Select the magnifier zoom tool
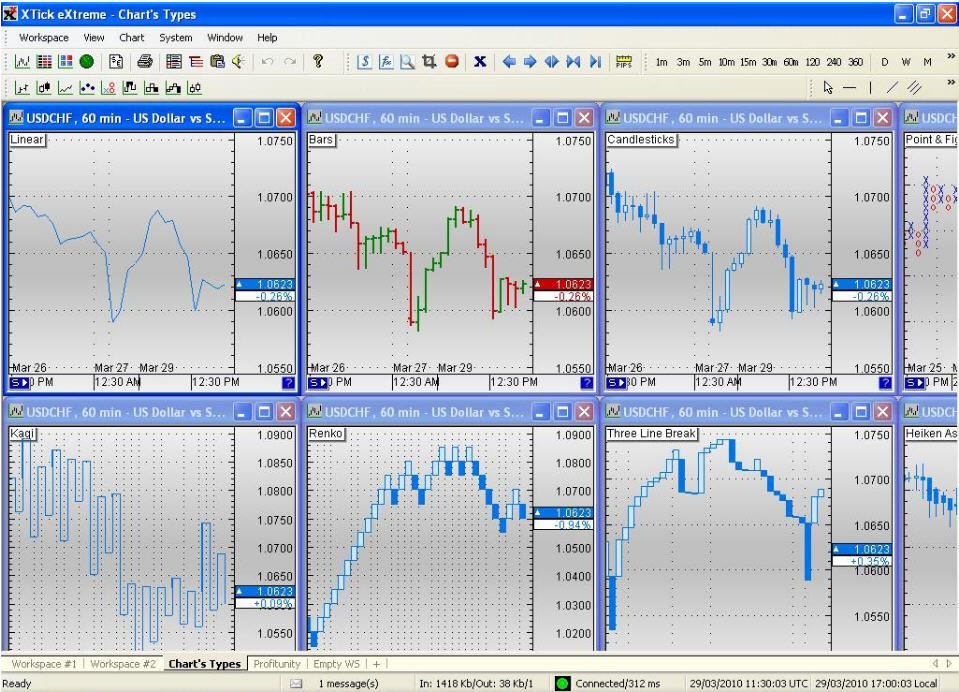Viewport: 959px width, 692px height. 407,62
